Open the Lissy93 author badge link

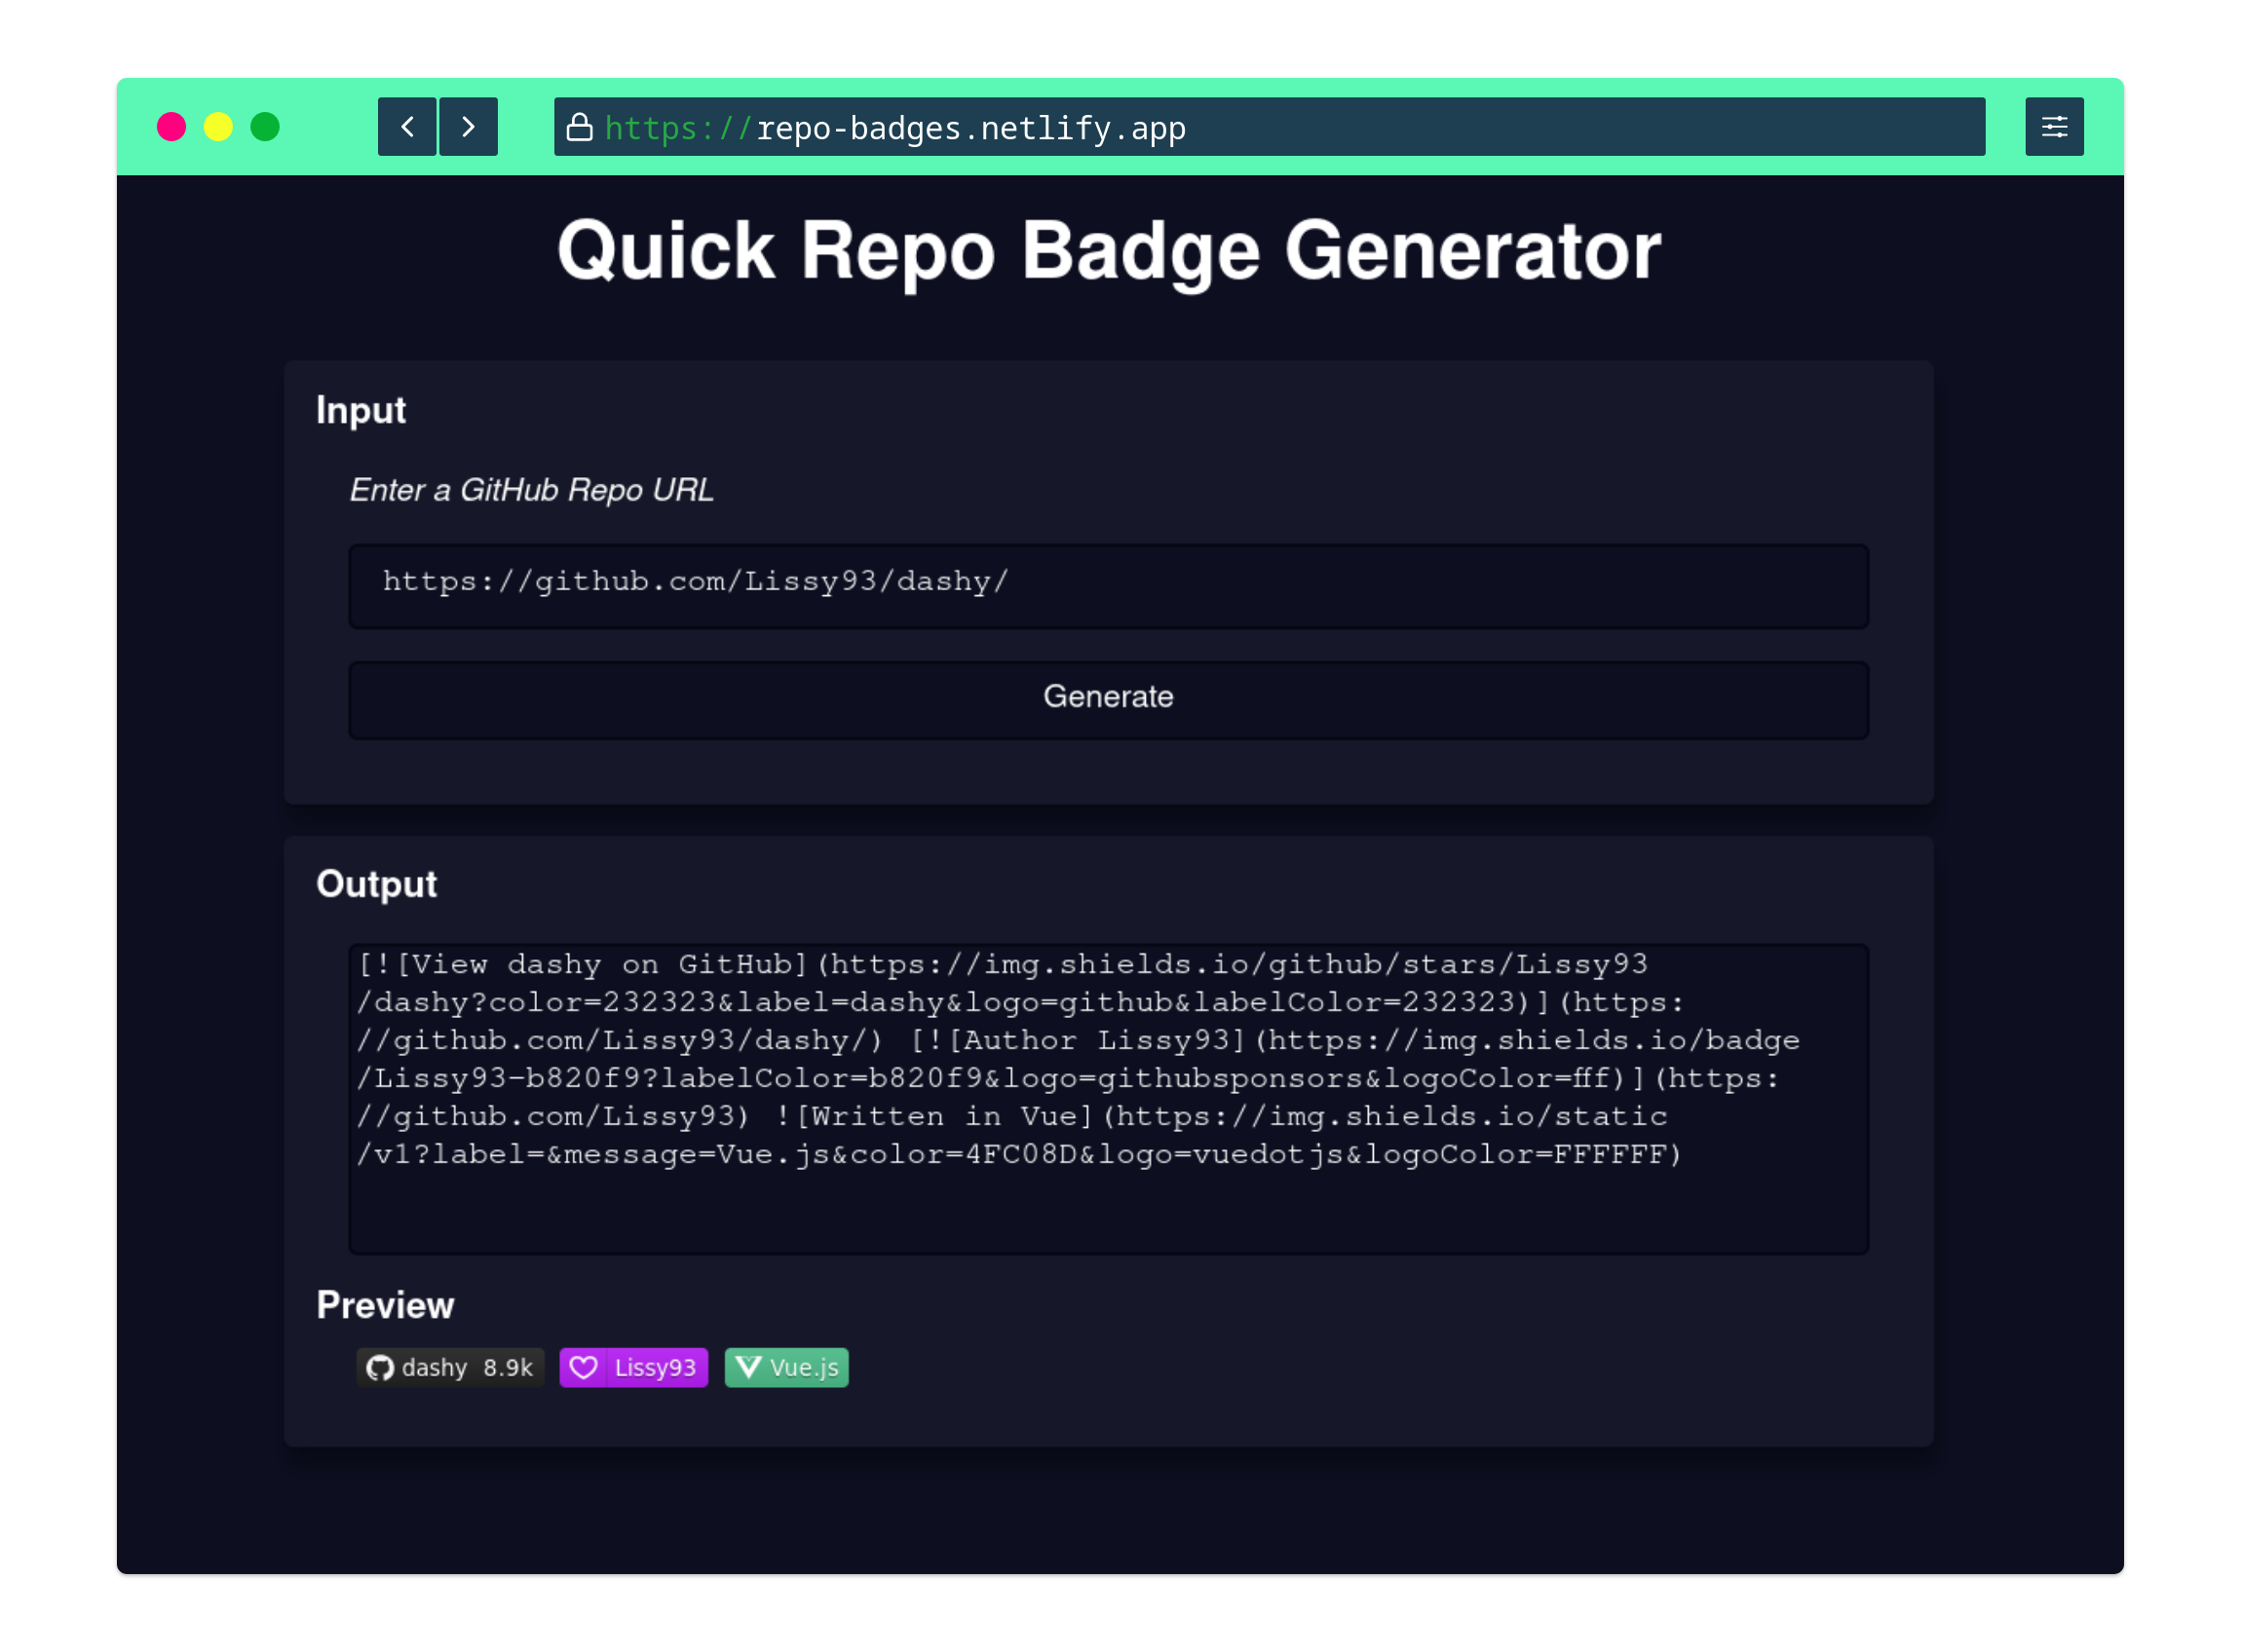[654, 1367]
